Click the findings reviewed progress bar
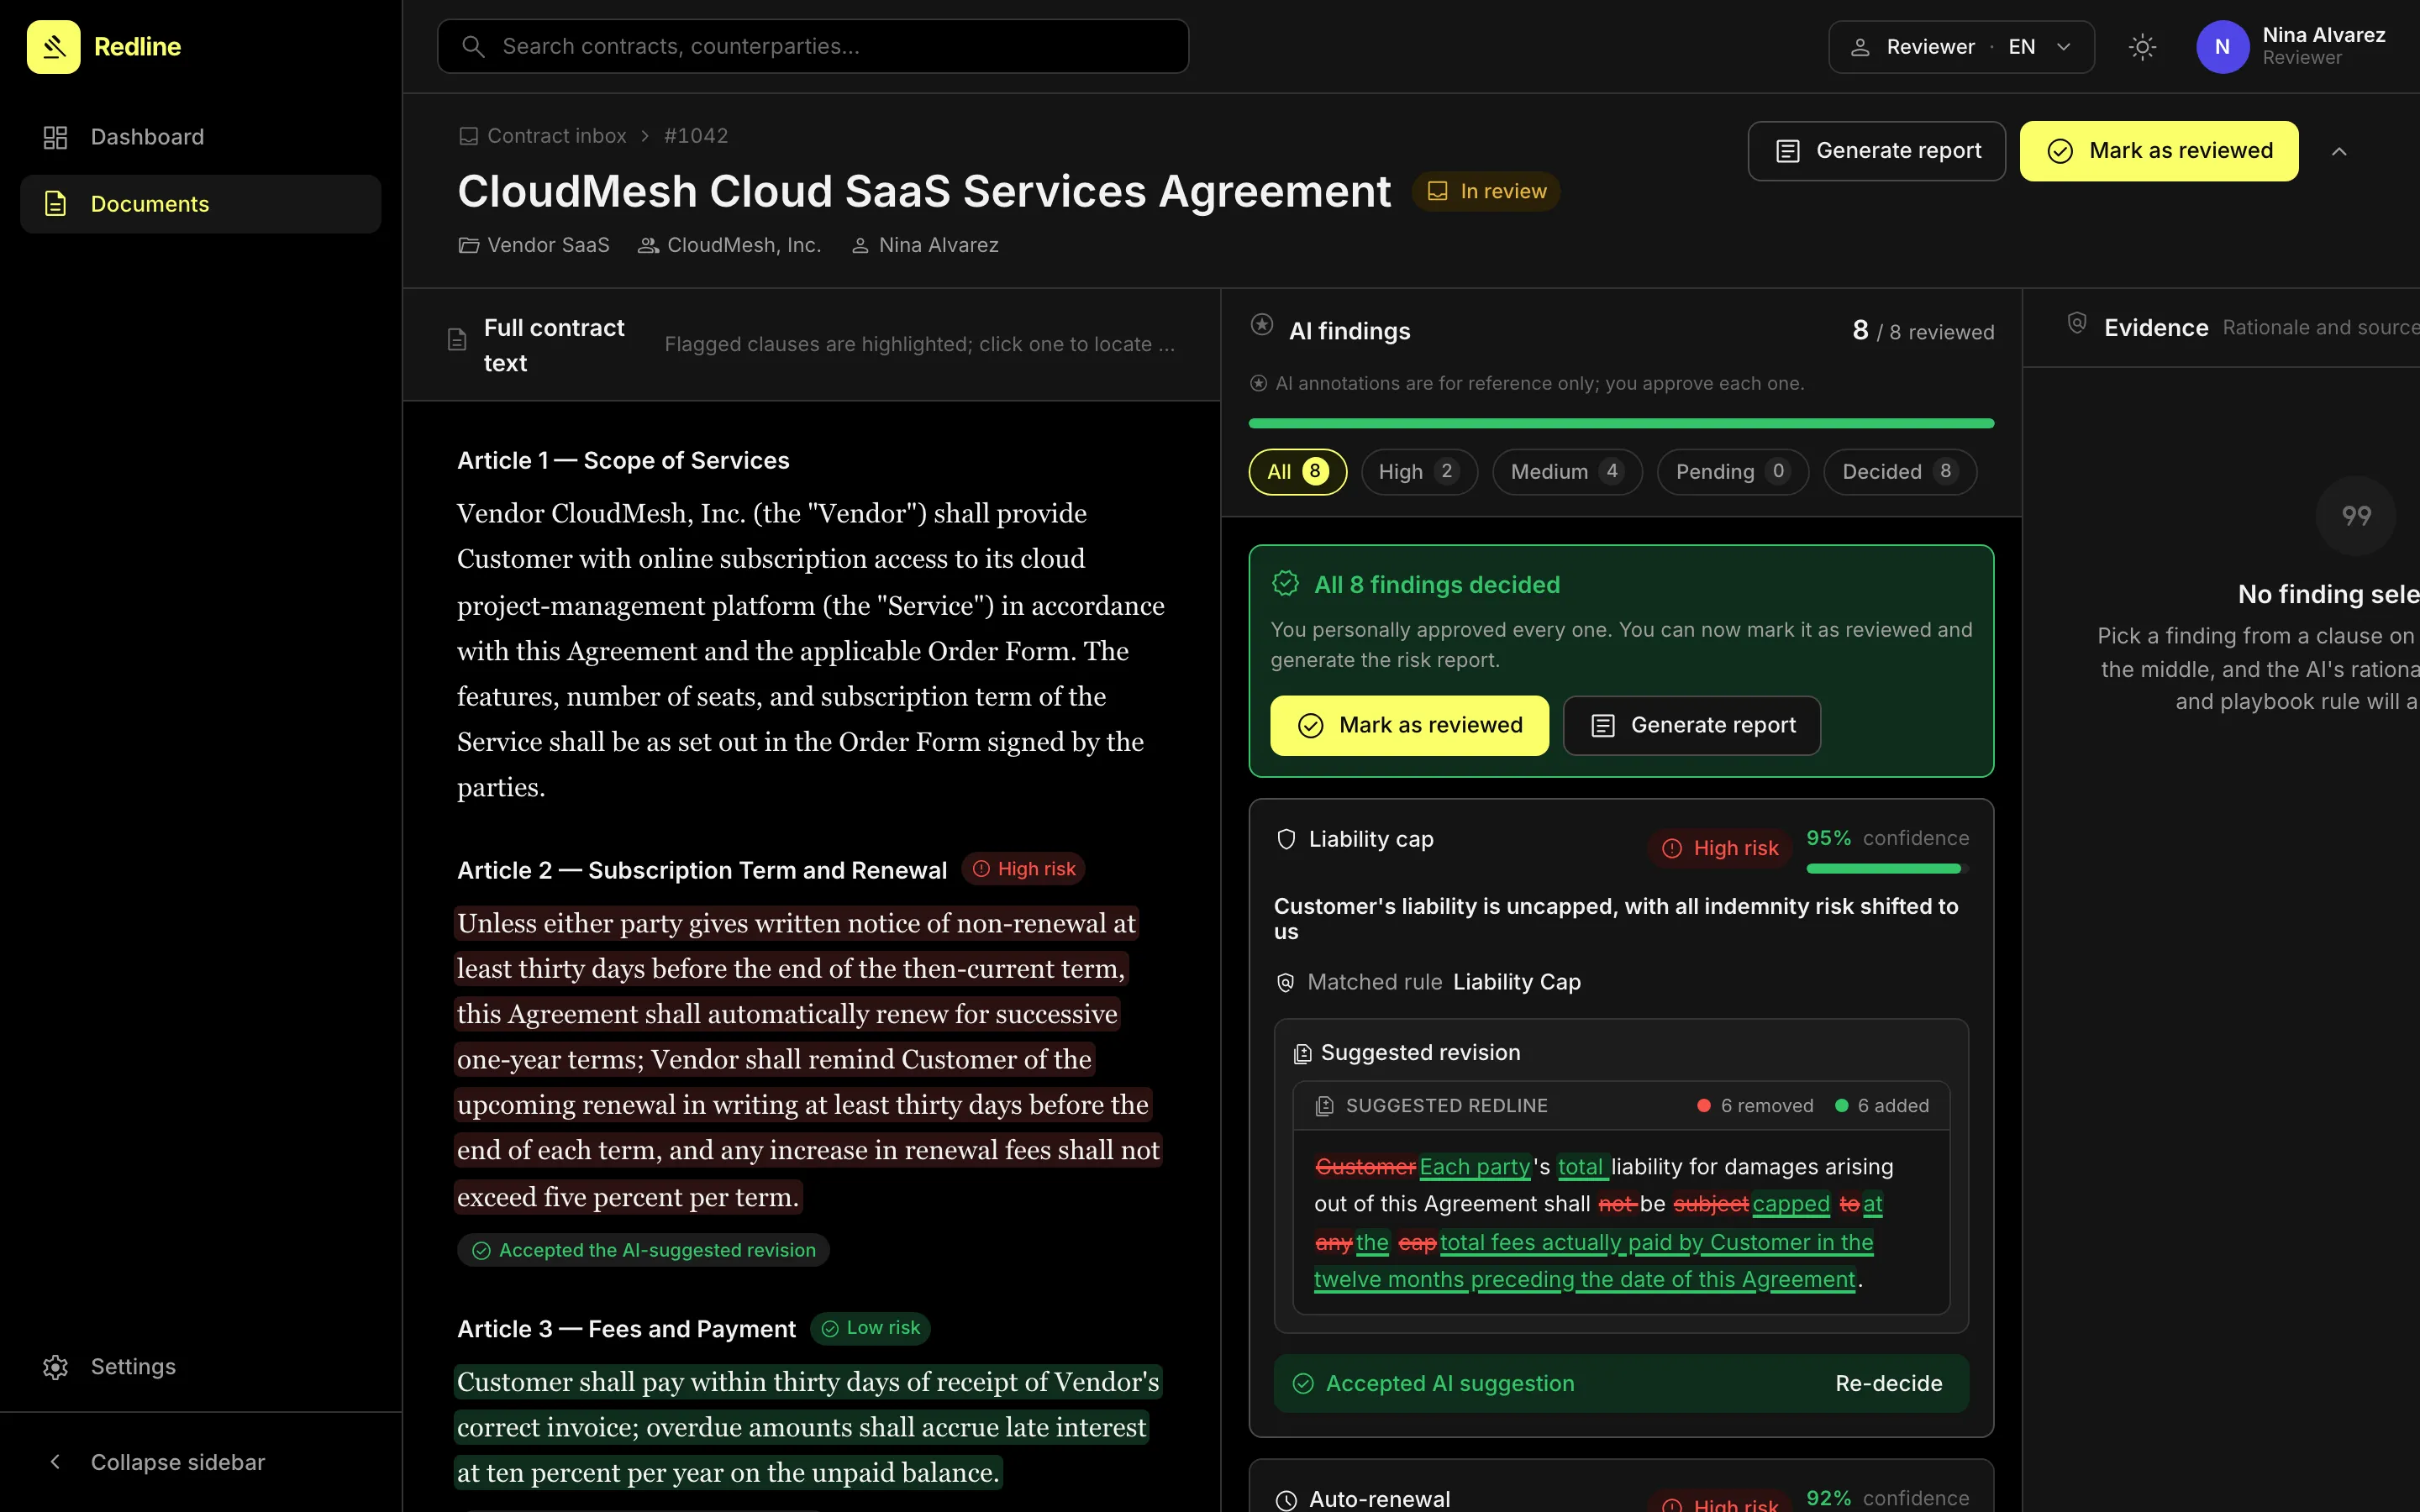The image size is (2420, 1512). 1621,423
